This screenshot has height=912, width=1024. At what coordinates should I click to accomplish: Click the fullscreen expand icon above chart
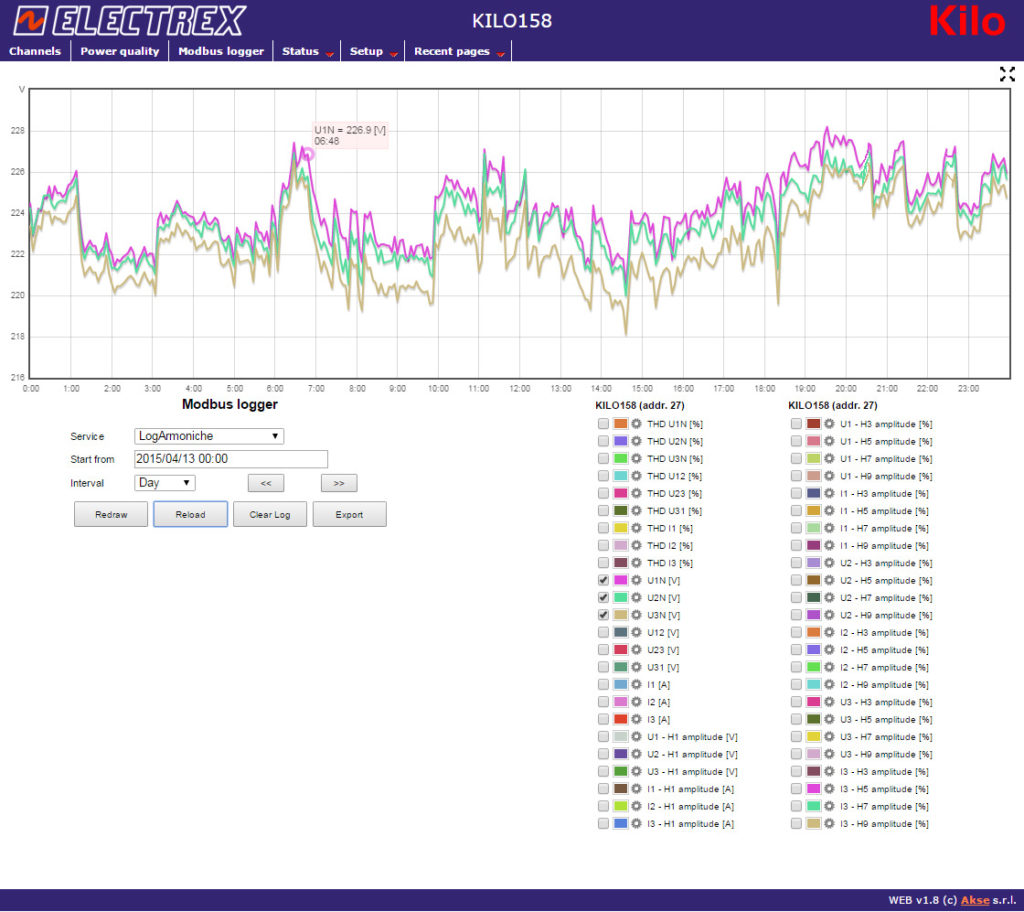tap(1006, 74)
